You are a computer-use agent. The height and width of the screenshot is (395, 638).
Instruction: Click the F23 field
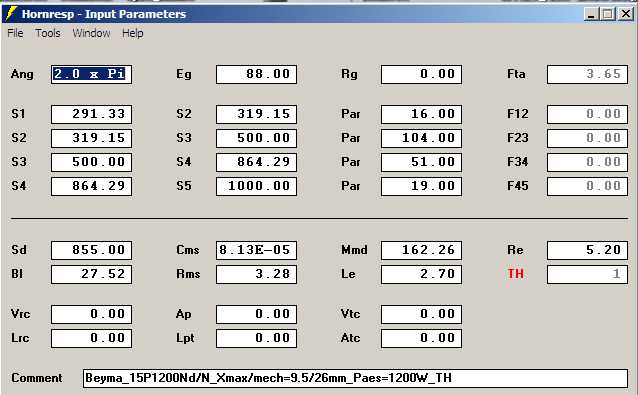(587, 138)
